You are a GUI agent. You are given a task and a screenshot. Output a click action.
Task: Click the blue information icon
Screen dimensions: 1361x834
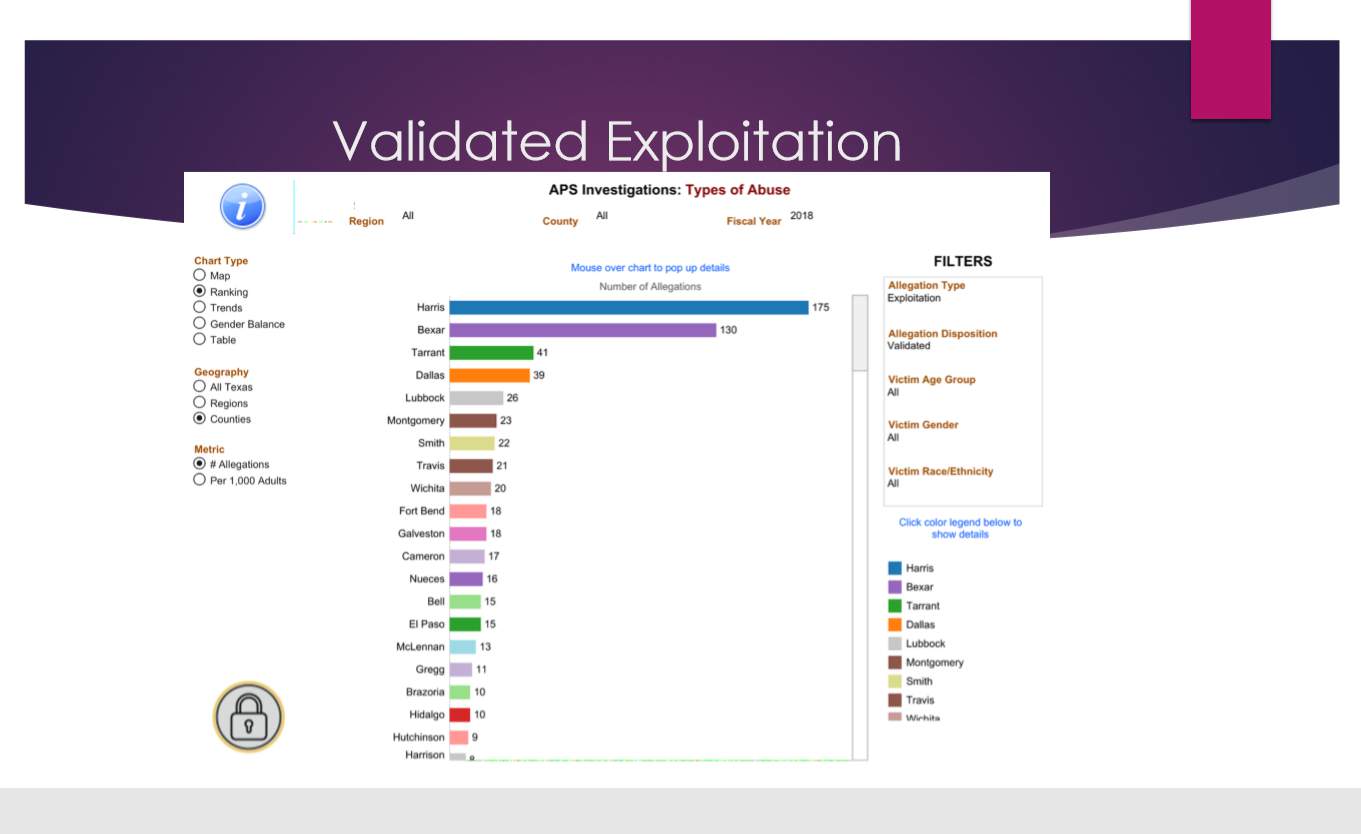pyautogui.click(x=242, y=206)
